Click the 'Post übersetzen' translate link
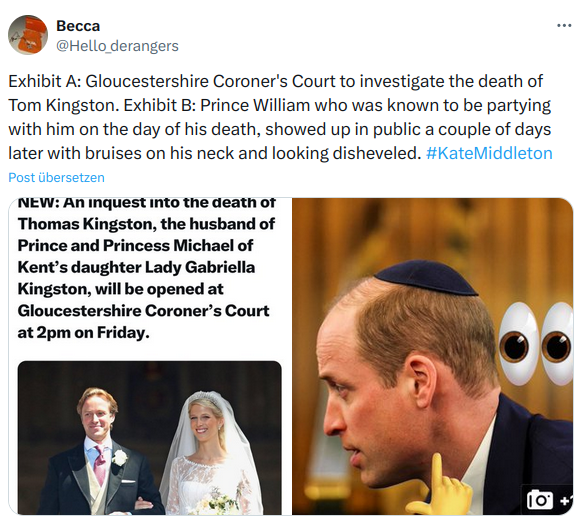Viewport: 588px width, 529px height. click(56, 177)
